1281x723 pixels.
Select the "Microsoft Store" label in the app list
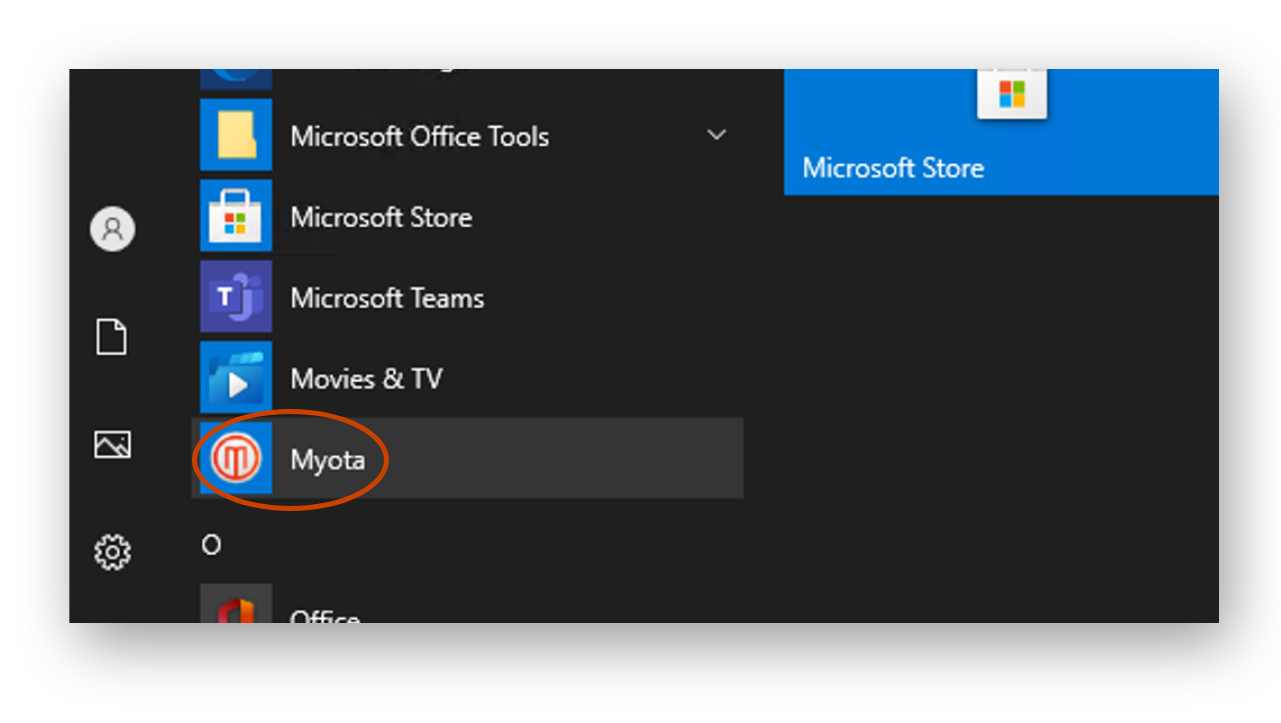[x=381, y=217]
